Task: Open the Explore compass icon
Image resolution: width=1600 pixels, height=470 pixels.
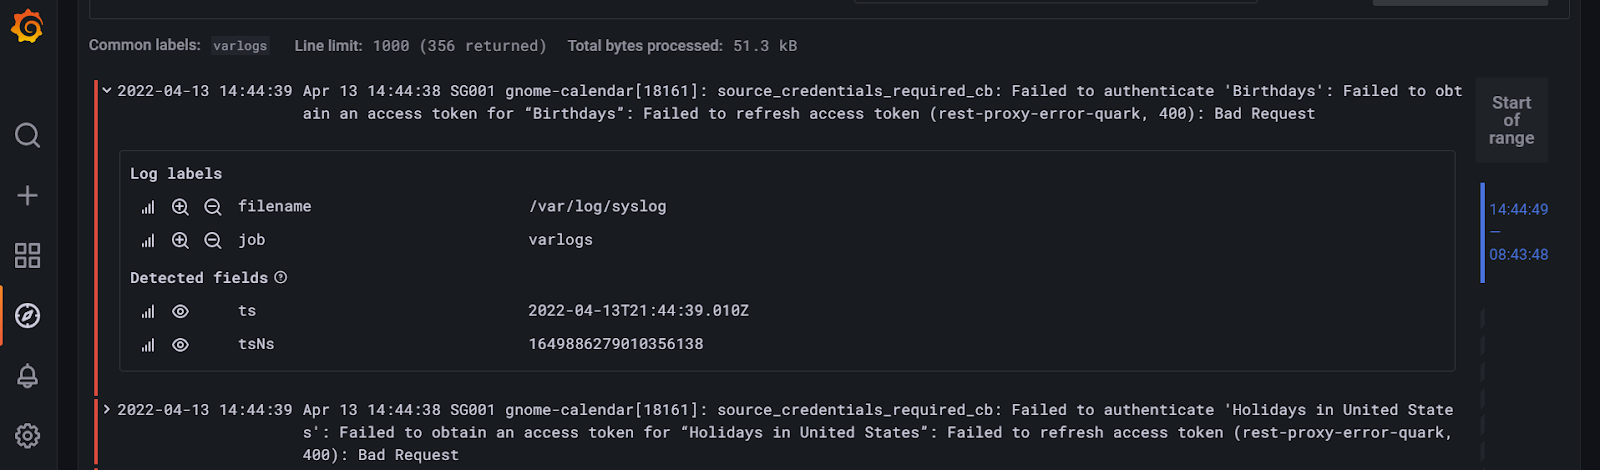Action: coord(28,316)
